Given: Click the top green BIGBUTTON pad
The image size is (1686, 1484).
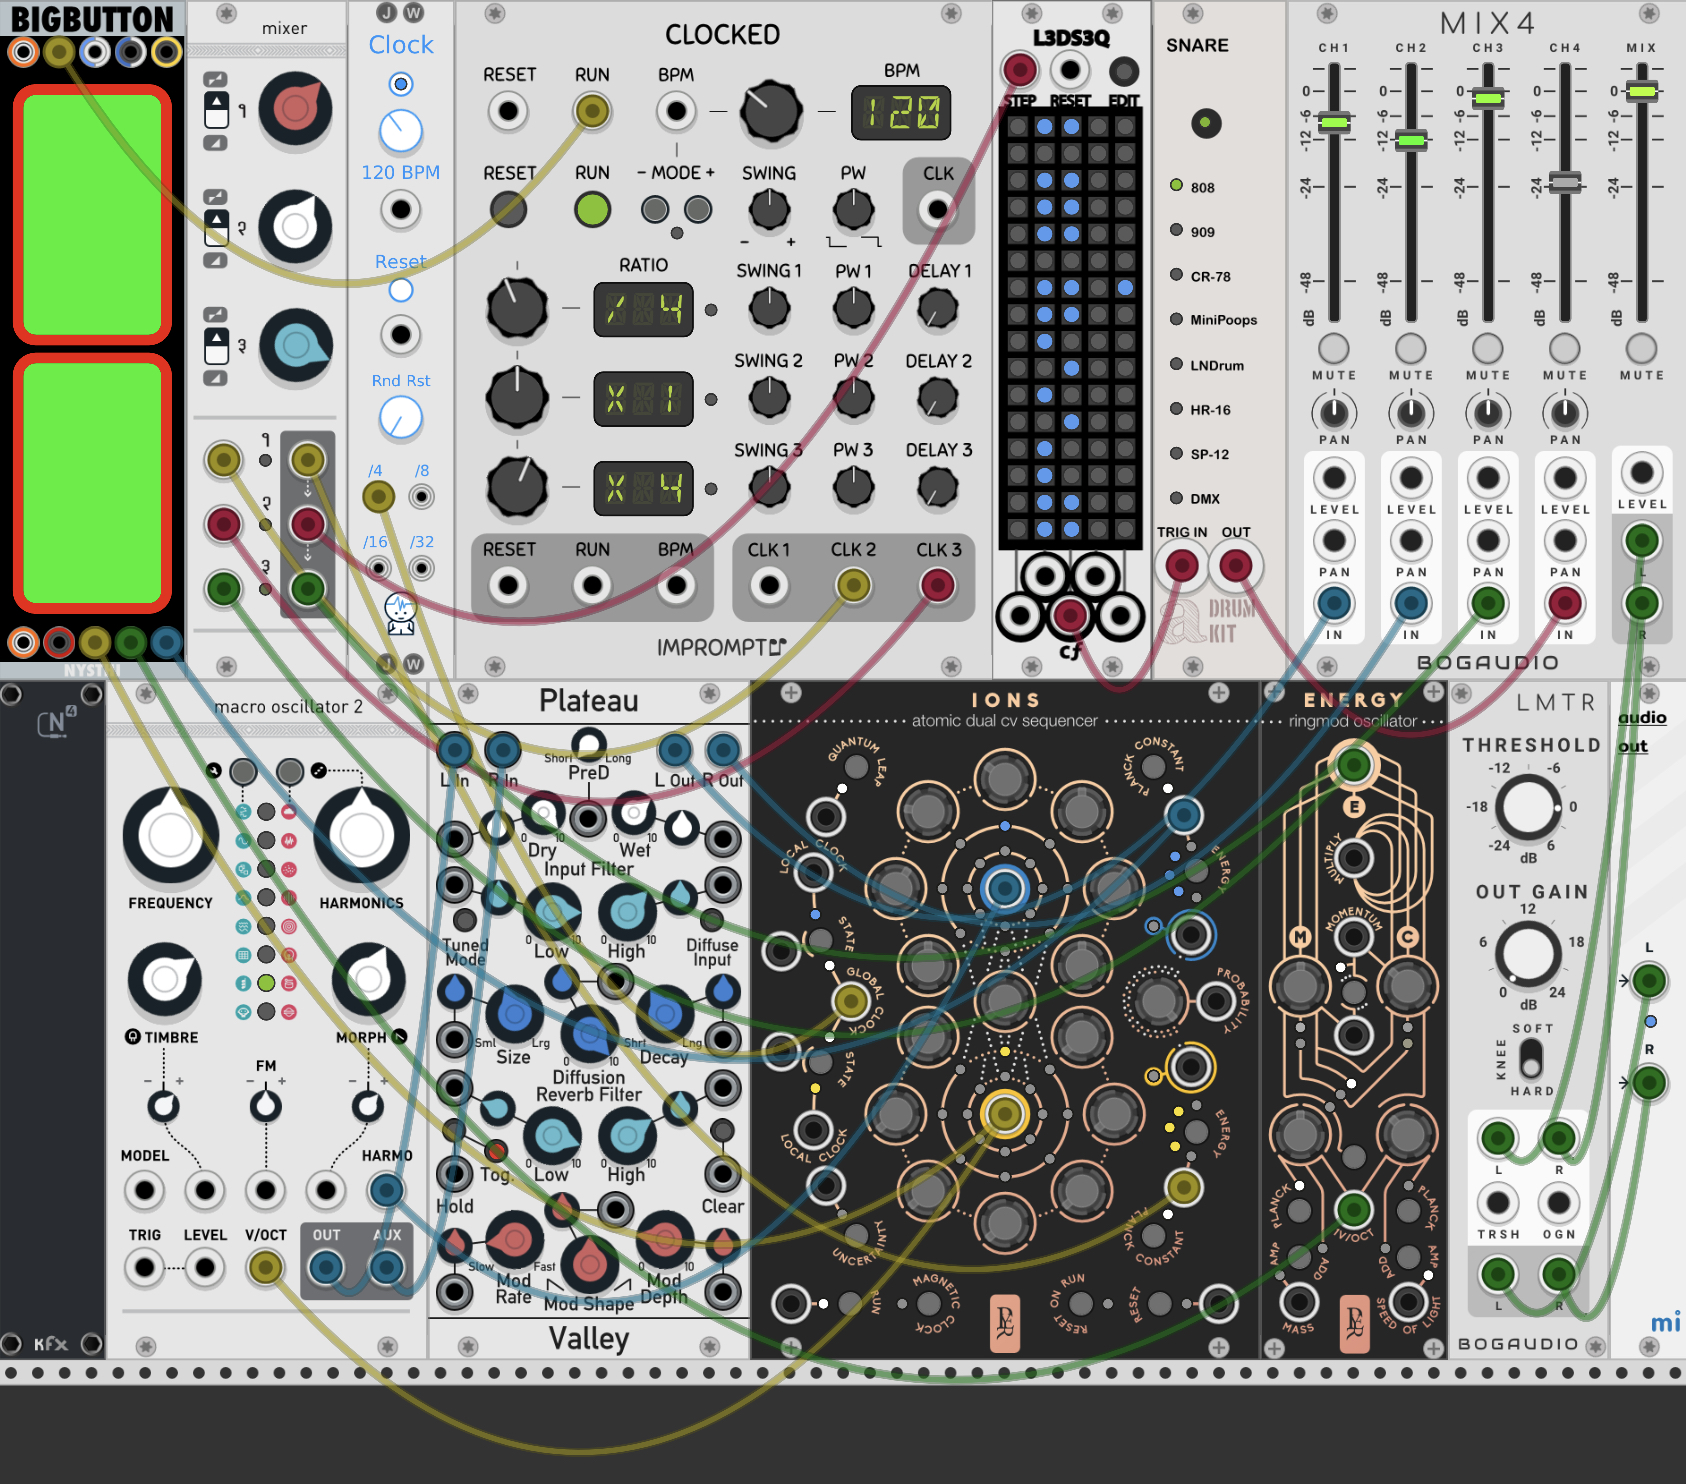Looking at the screenshot, I should click(92, 214).
